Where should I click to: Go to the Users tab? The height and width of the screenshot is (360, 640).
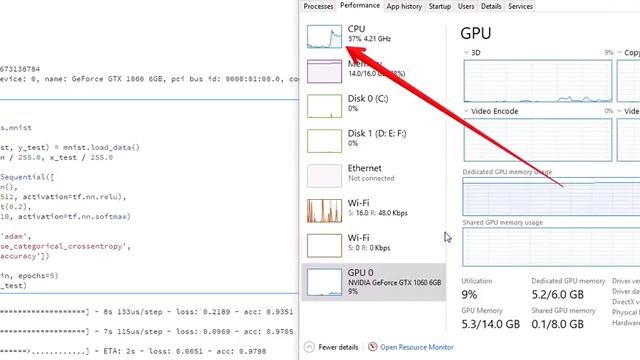466,6
